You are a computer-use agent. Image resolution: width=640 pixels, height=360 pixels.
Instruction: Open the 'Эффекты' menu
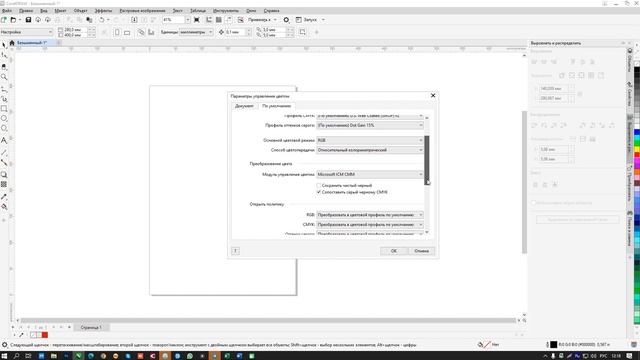[x=103, y=11]
